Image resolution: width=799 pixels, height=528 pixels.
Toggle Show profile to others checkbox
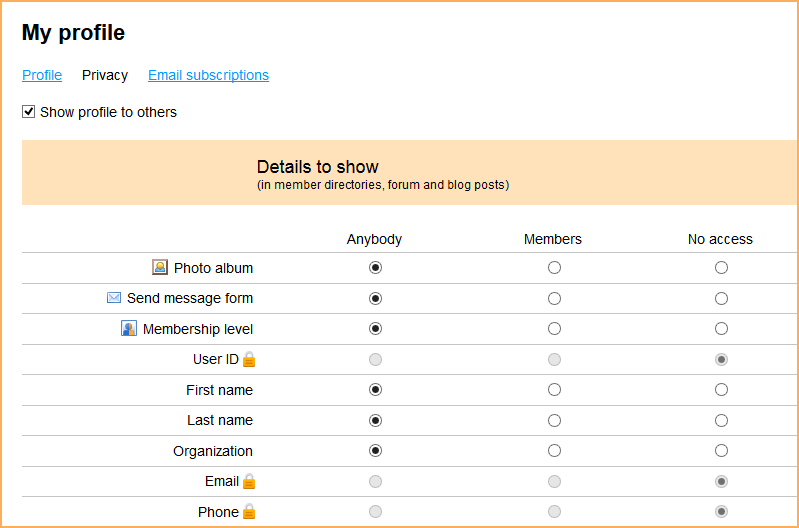(x=29, y=112)
